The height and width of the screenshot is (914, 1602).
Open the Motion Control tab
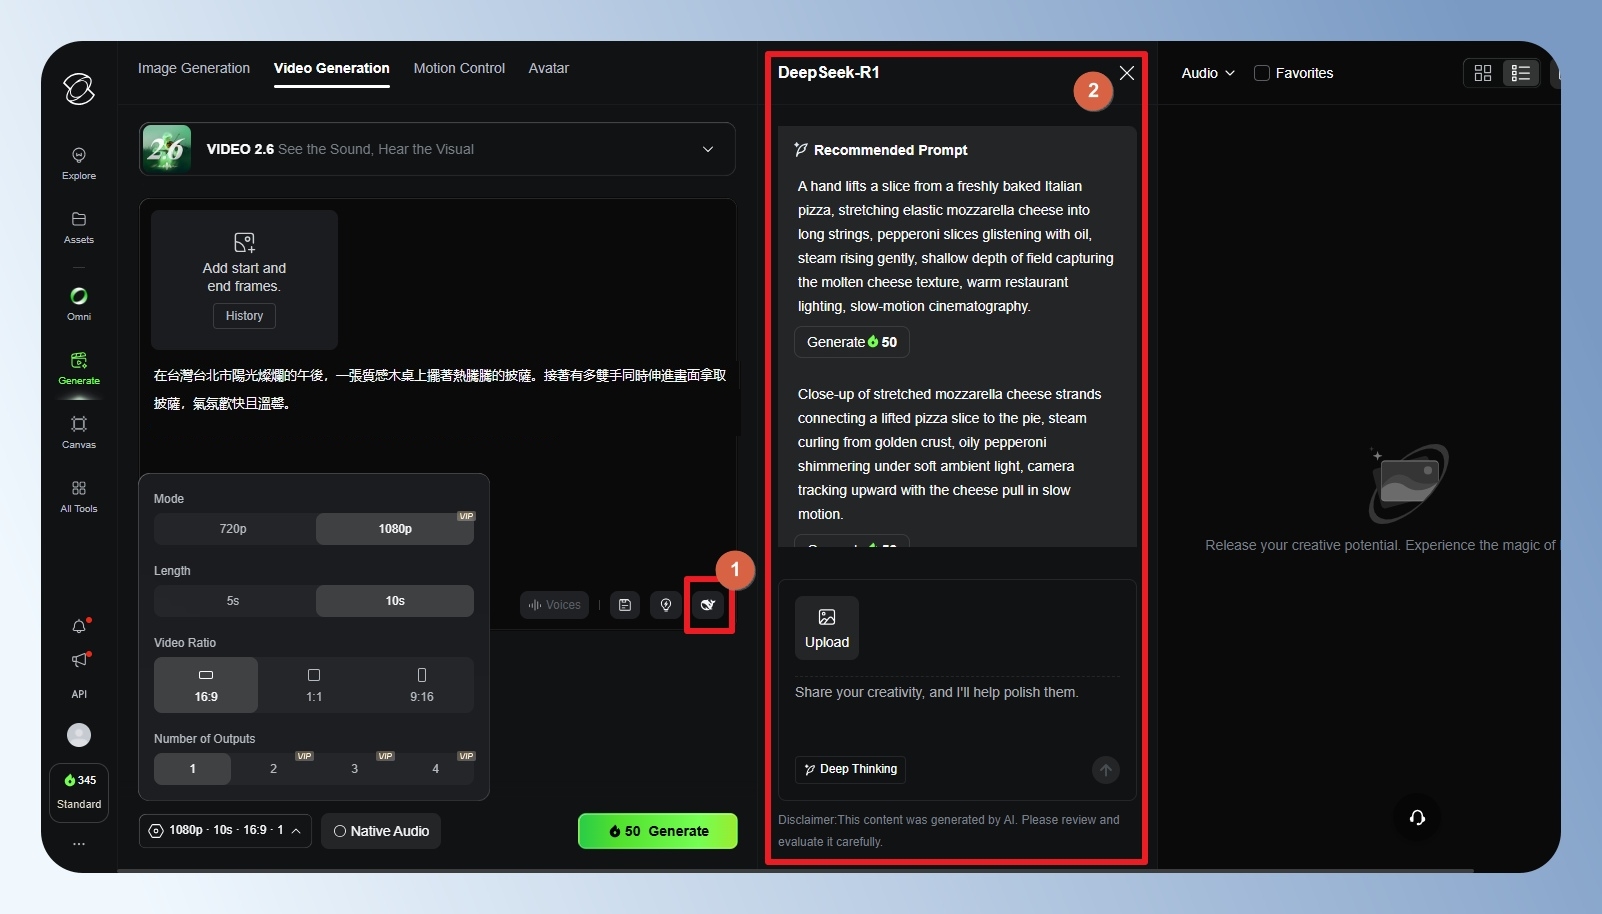coord(459,68)
